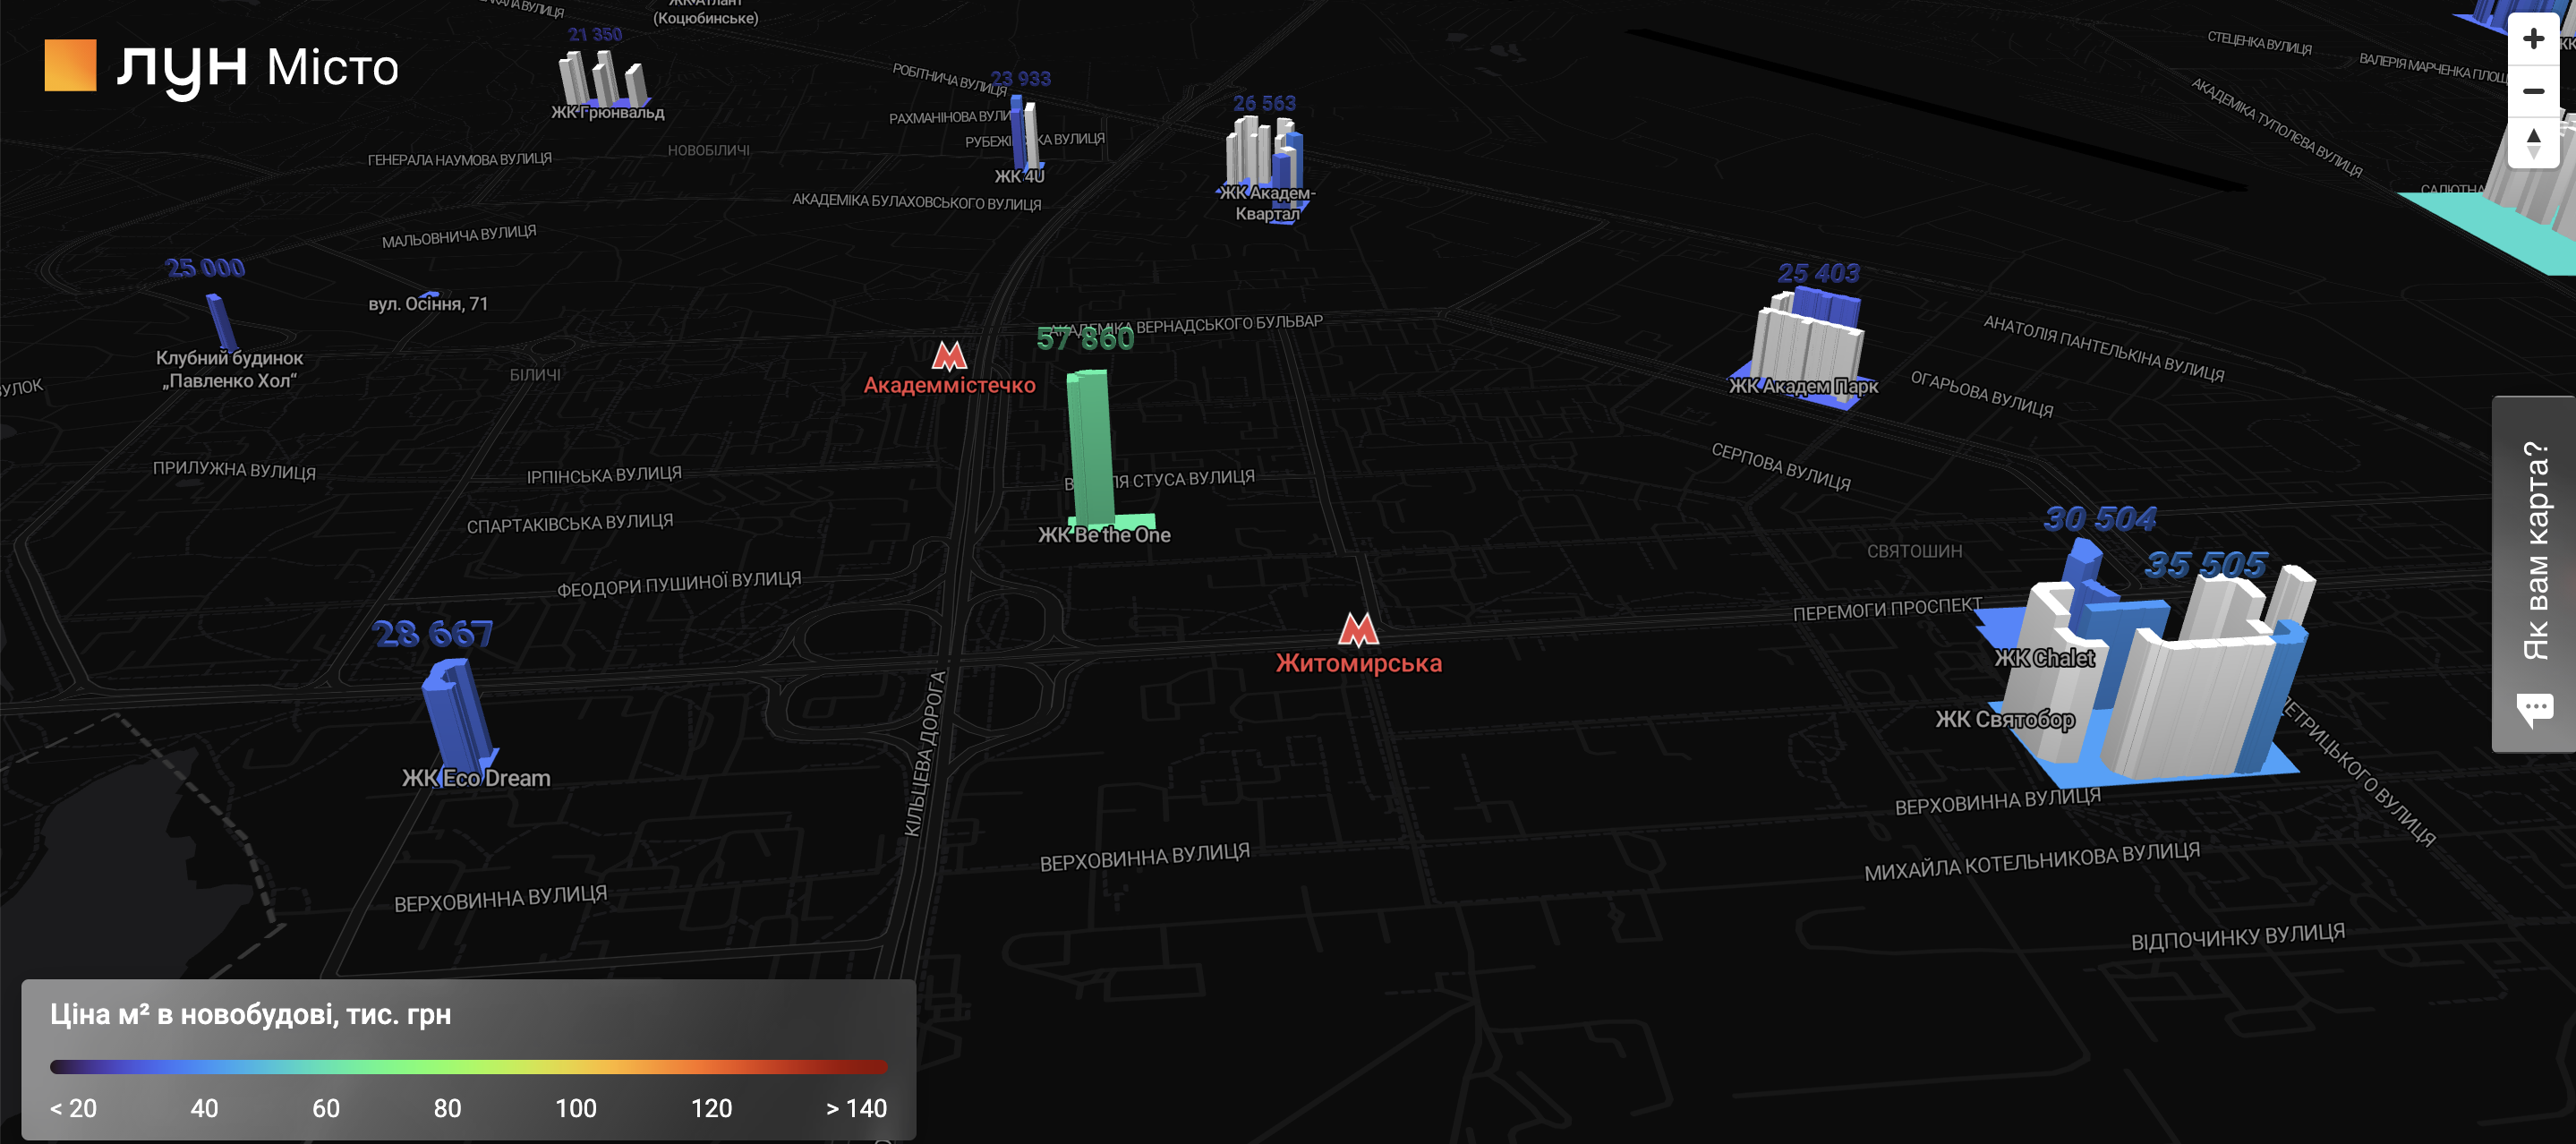Screen dimensions: 2576x1144
Task: Click the Житомирська metro station icon
Action: point(1358,630)
